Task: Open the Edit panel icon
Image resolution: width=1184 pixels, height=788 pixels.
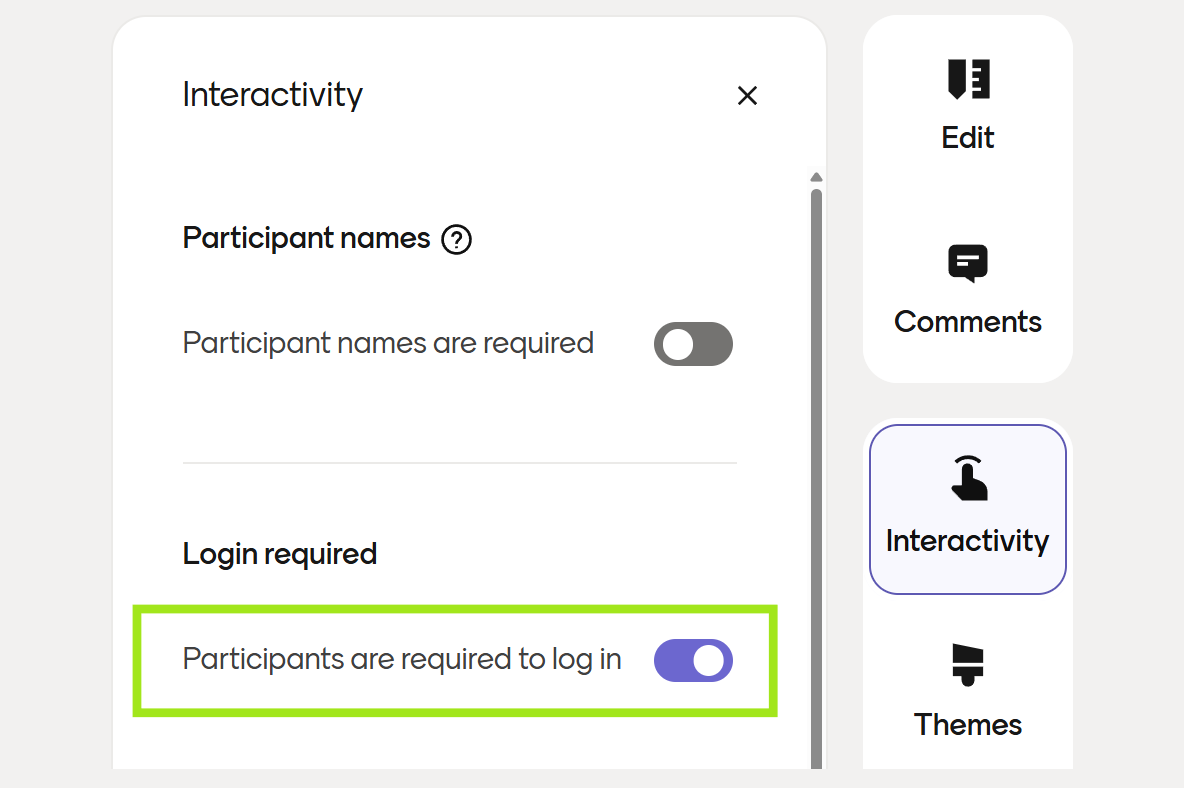Action: 968,79
